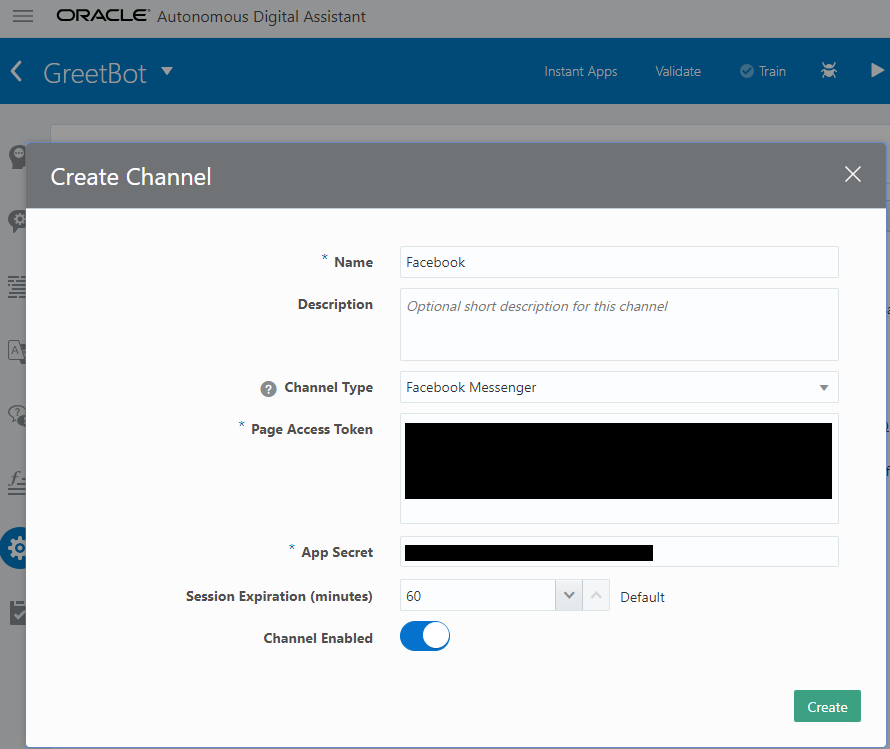The width and height of the screenshot is (890, 749).
Task: Open the Channel Type dropdown
Action: coord(619,387)
